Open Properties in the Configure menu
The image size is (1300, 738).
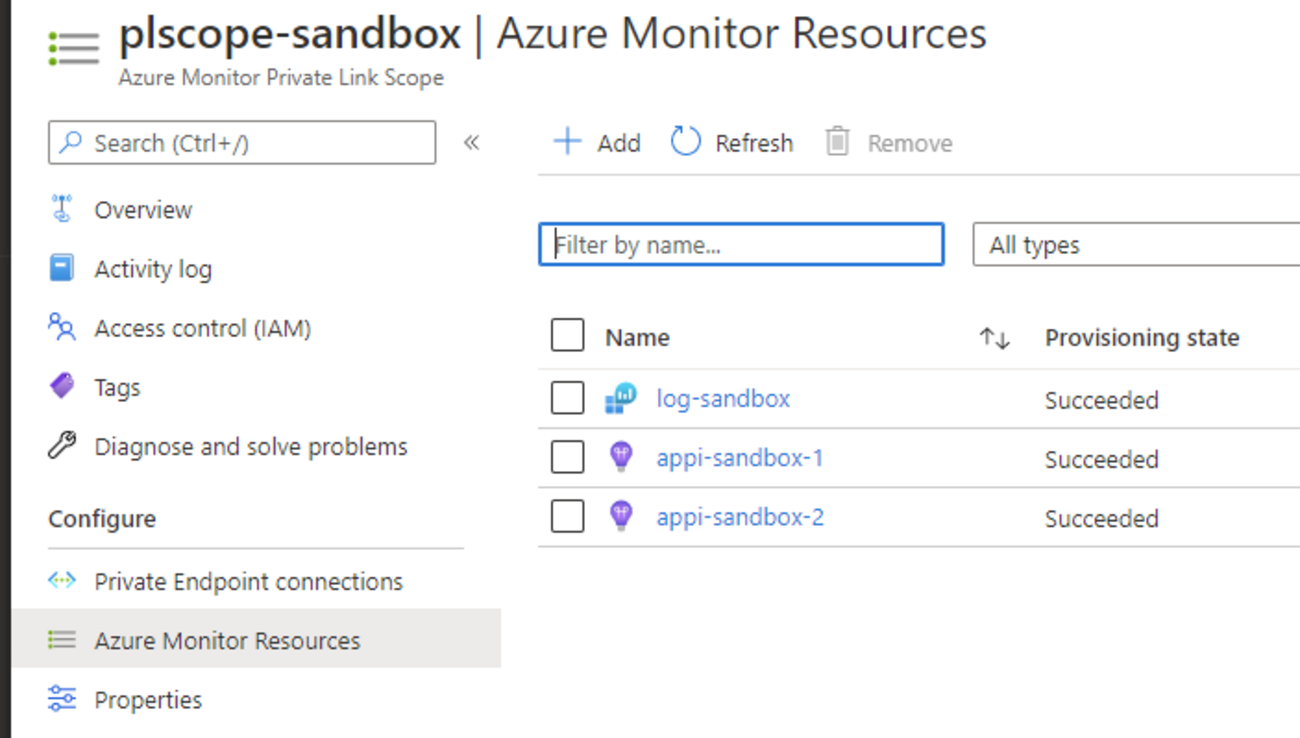148,700
